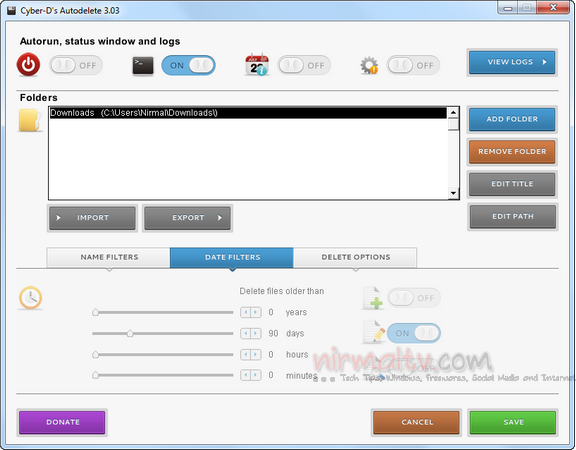This screenshot has width=576, height=450.
Task: Turn on the autorun power toggle
Action: pyautogui.click(x=76, y=65)
